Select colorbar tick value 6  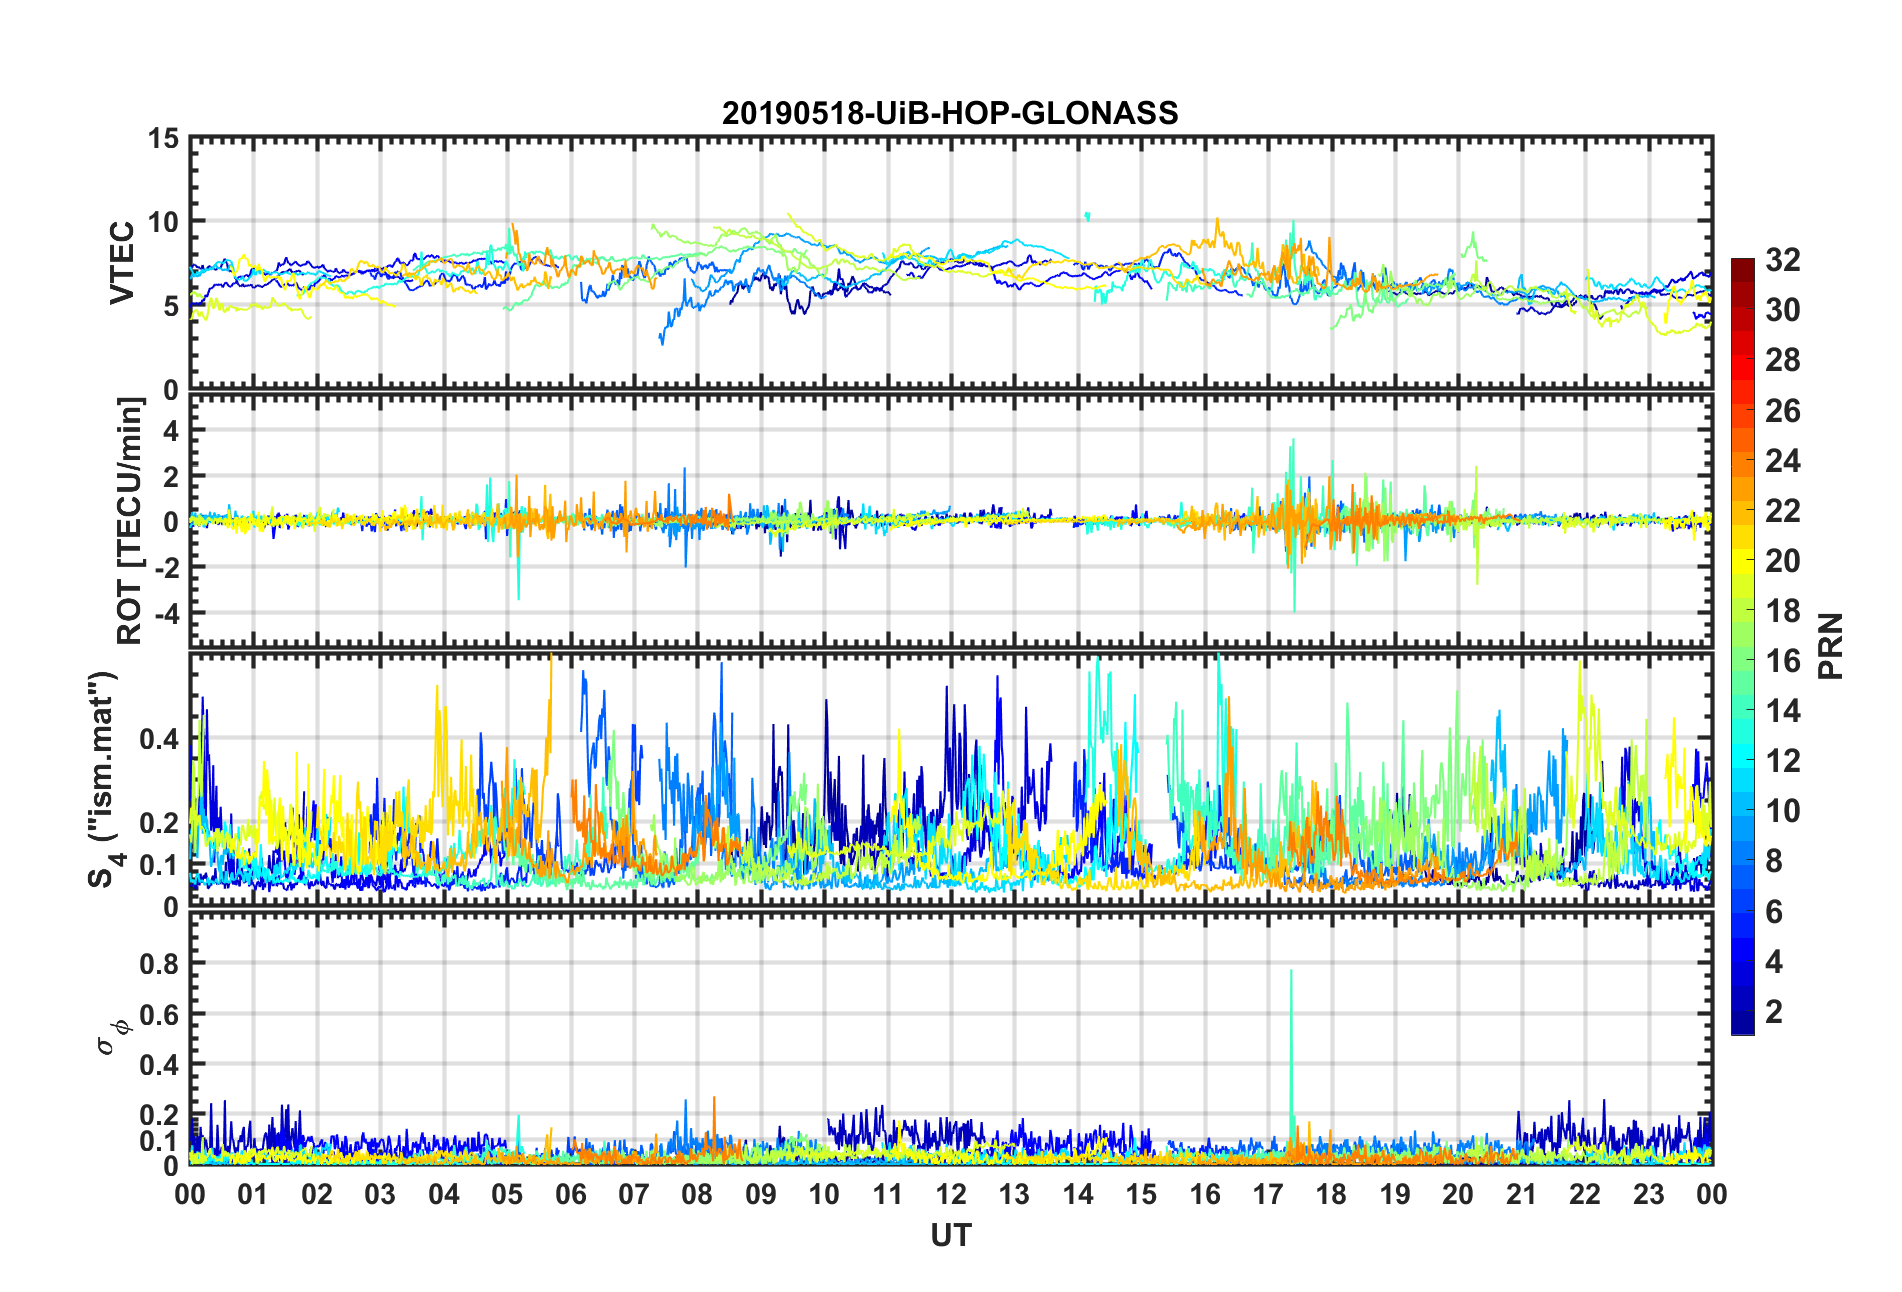[x=1774, y=911]
